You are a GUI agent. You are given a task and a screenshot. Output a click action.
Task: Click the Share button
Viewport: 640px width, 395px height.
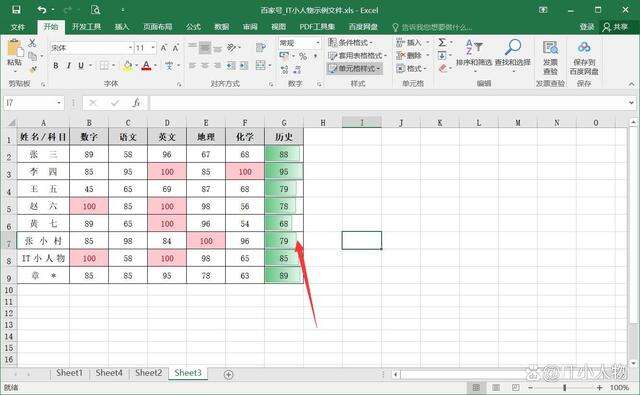[x=616, y=27]
